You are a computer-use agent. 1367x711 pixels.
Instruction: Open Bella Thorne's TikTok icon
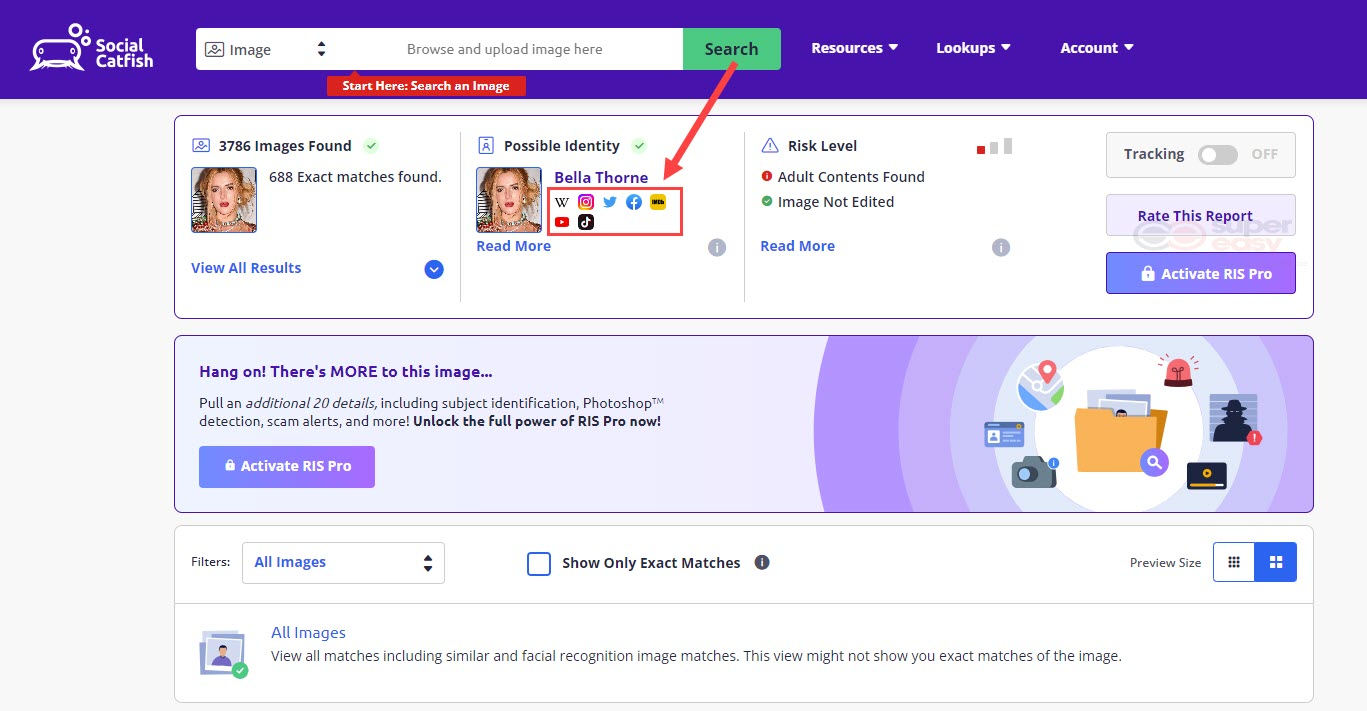click(x=586, y=222)
